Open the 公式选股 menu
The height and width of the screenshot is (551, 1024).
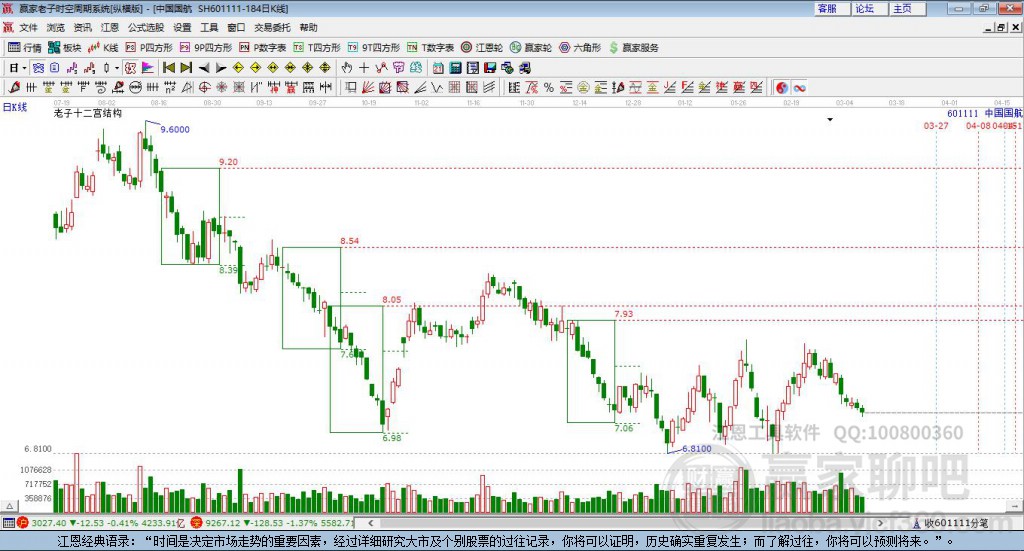pyautogui.click(x=146, y=27)
